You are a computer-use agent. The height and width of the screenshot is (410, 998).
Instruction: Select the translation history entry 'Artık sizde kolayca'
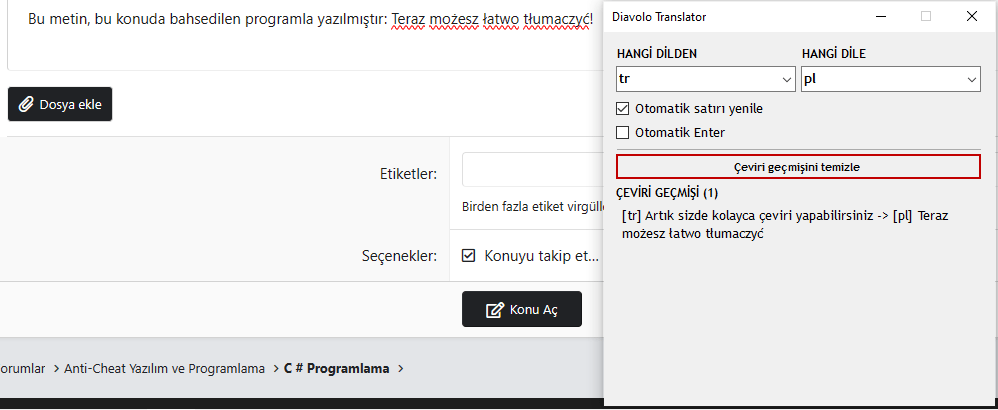click(x=785, y=225)
